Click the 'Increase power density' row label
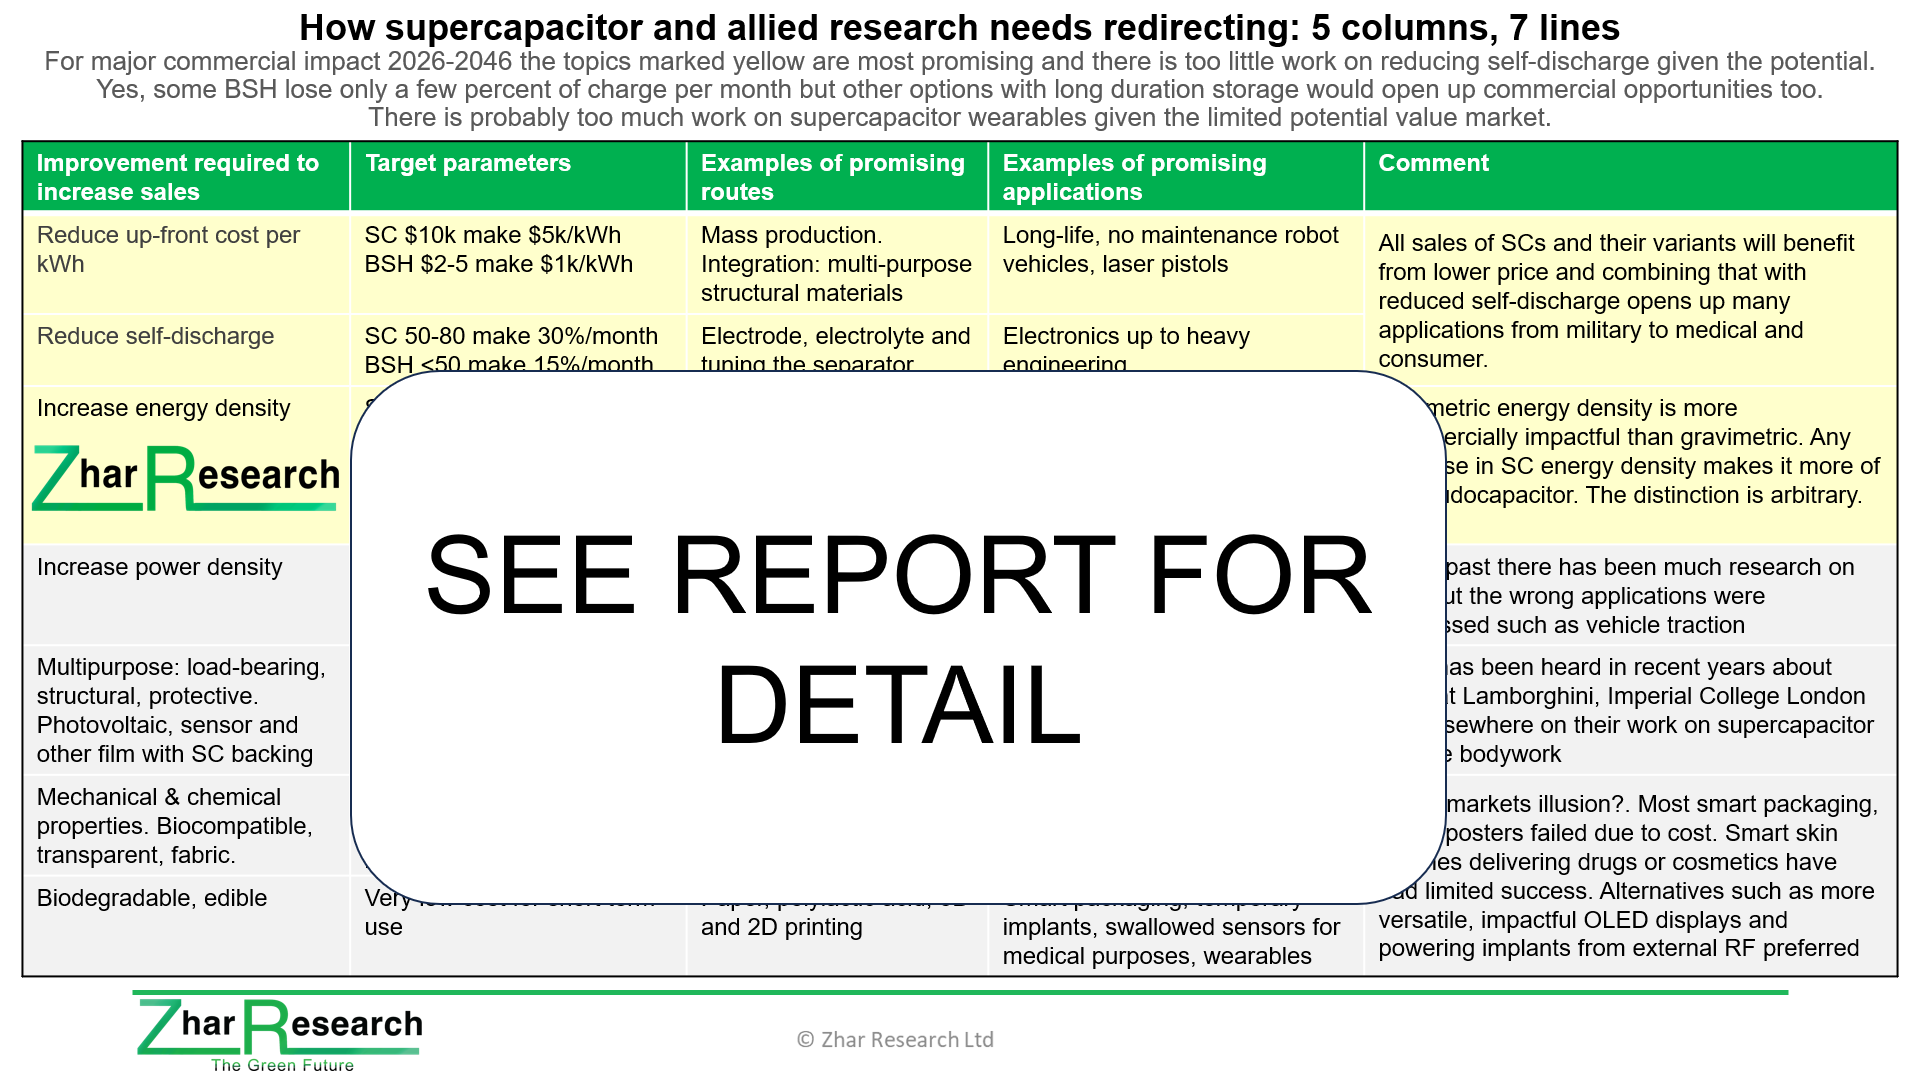Viewport: 1920px width, 1080px height. coord(159,567)
